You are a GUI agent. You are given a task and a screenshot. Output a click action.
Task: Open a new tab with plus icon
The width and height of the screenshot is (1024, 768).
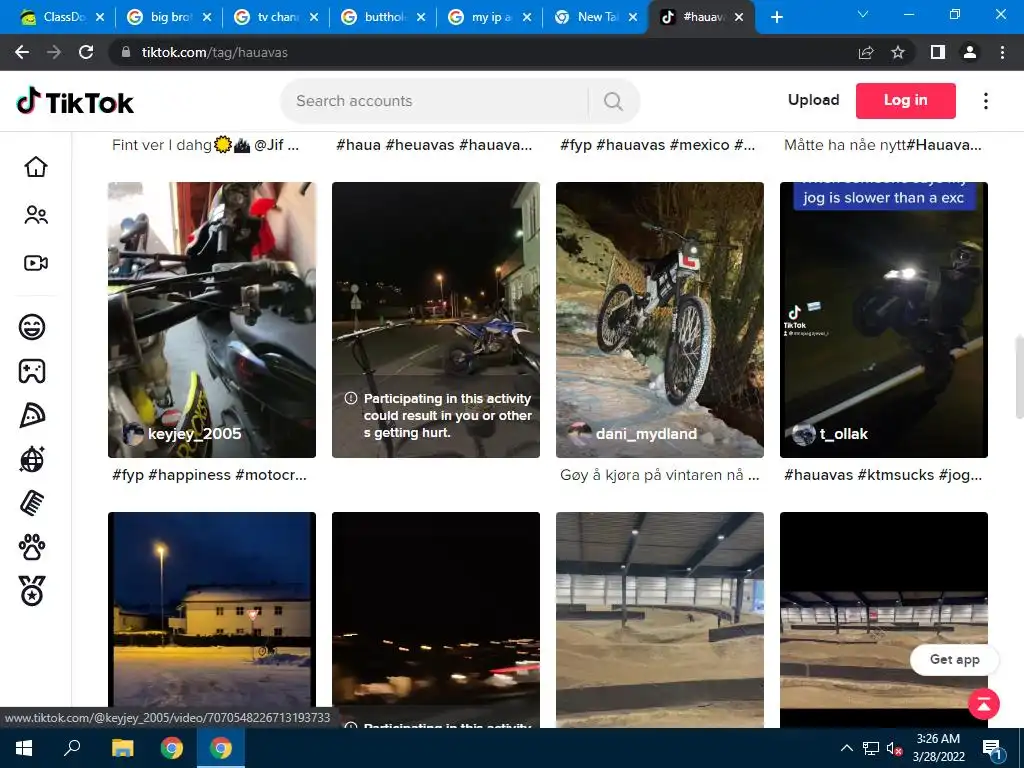776,17
